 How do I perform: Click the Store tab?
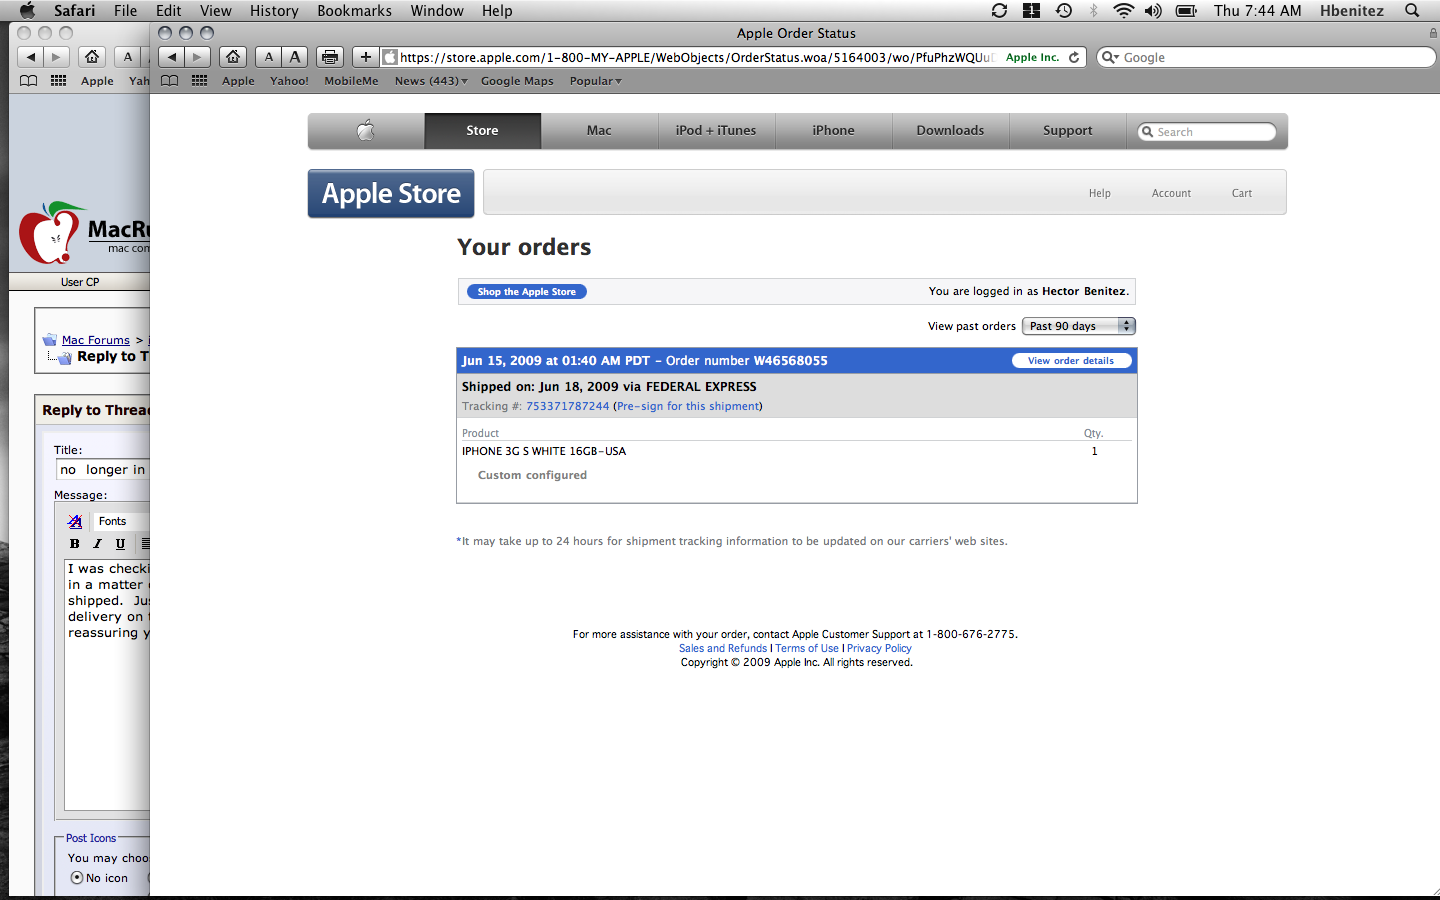[x=482, y=130]
